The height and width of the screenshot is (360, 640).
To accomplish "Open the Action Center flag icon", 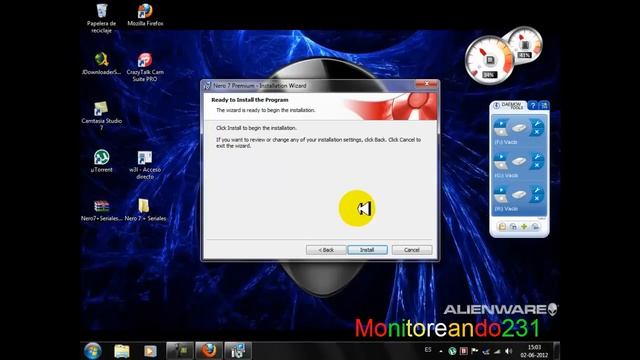I will point(475,351).
